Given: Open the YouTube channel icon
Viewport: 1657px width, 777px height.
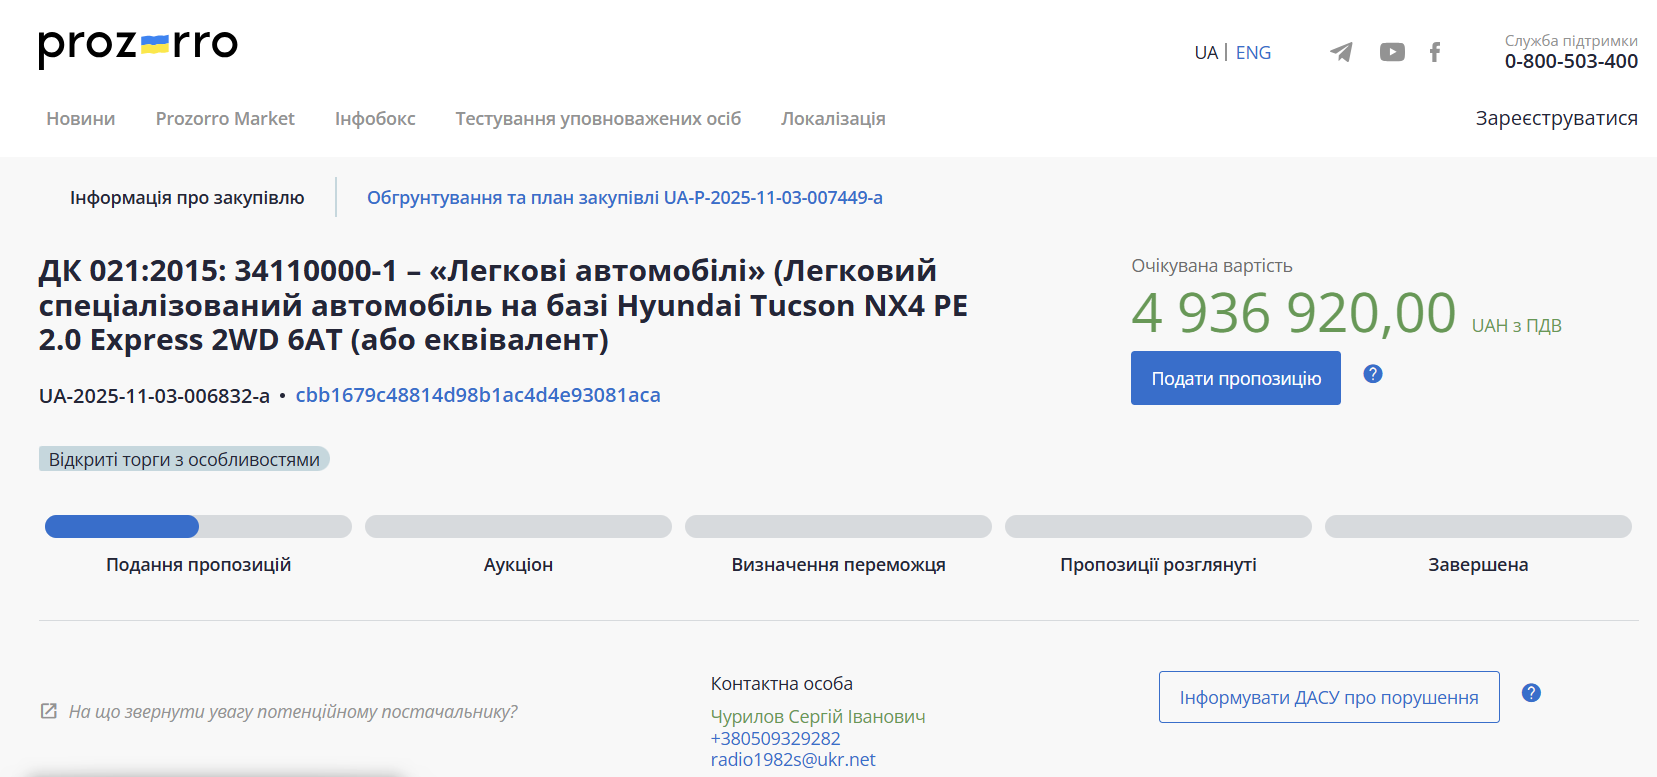Looking at the screenshot, I should point(1392,52).
